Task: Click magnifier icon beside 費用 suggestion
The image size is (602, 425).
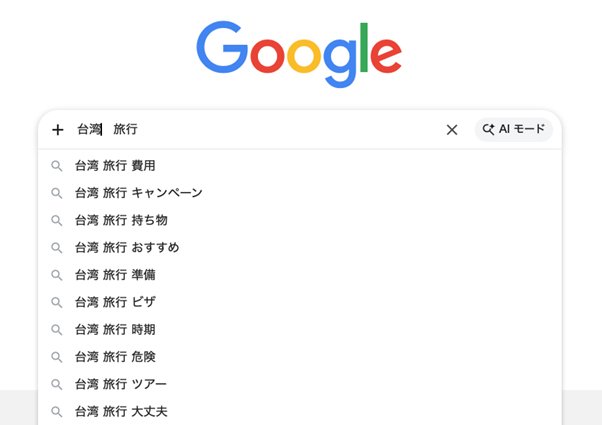Action: pos(57,165)
